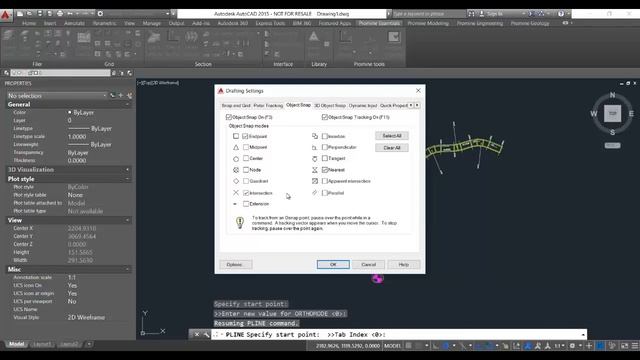Switch to Snap and Grid tab
The image size is (640, 360).
pyautogui.click(x=236, y=105)
